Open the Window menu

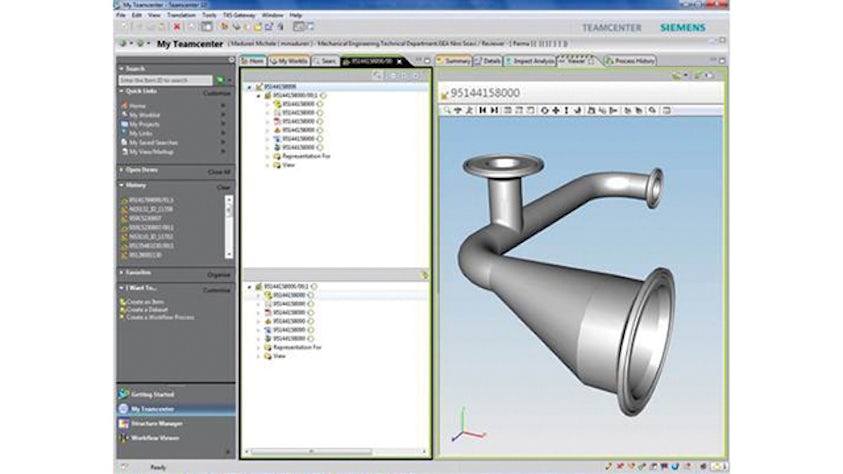click(x=273, y=16)
